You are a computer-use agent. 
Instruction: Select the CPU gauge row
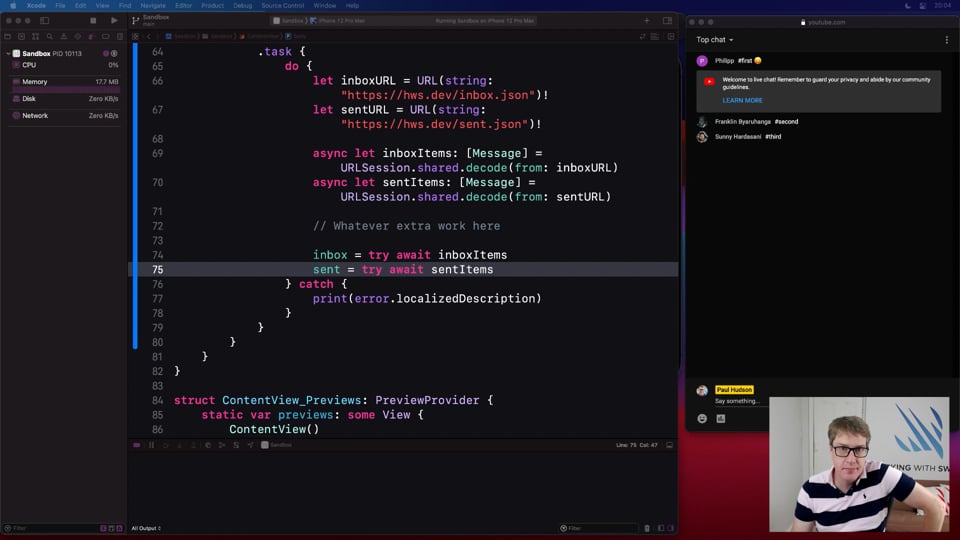click(x=64, y=65)
